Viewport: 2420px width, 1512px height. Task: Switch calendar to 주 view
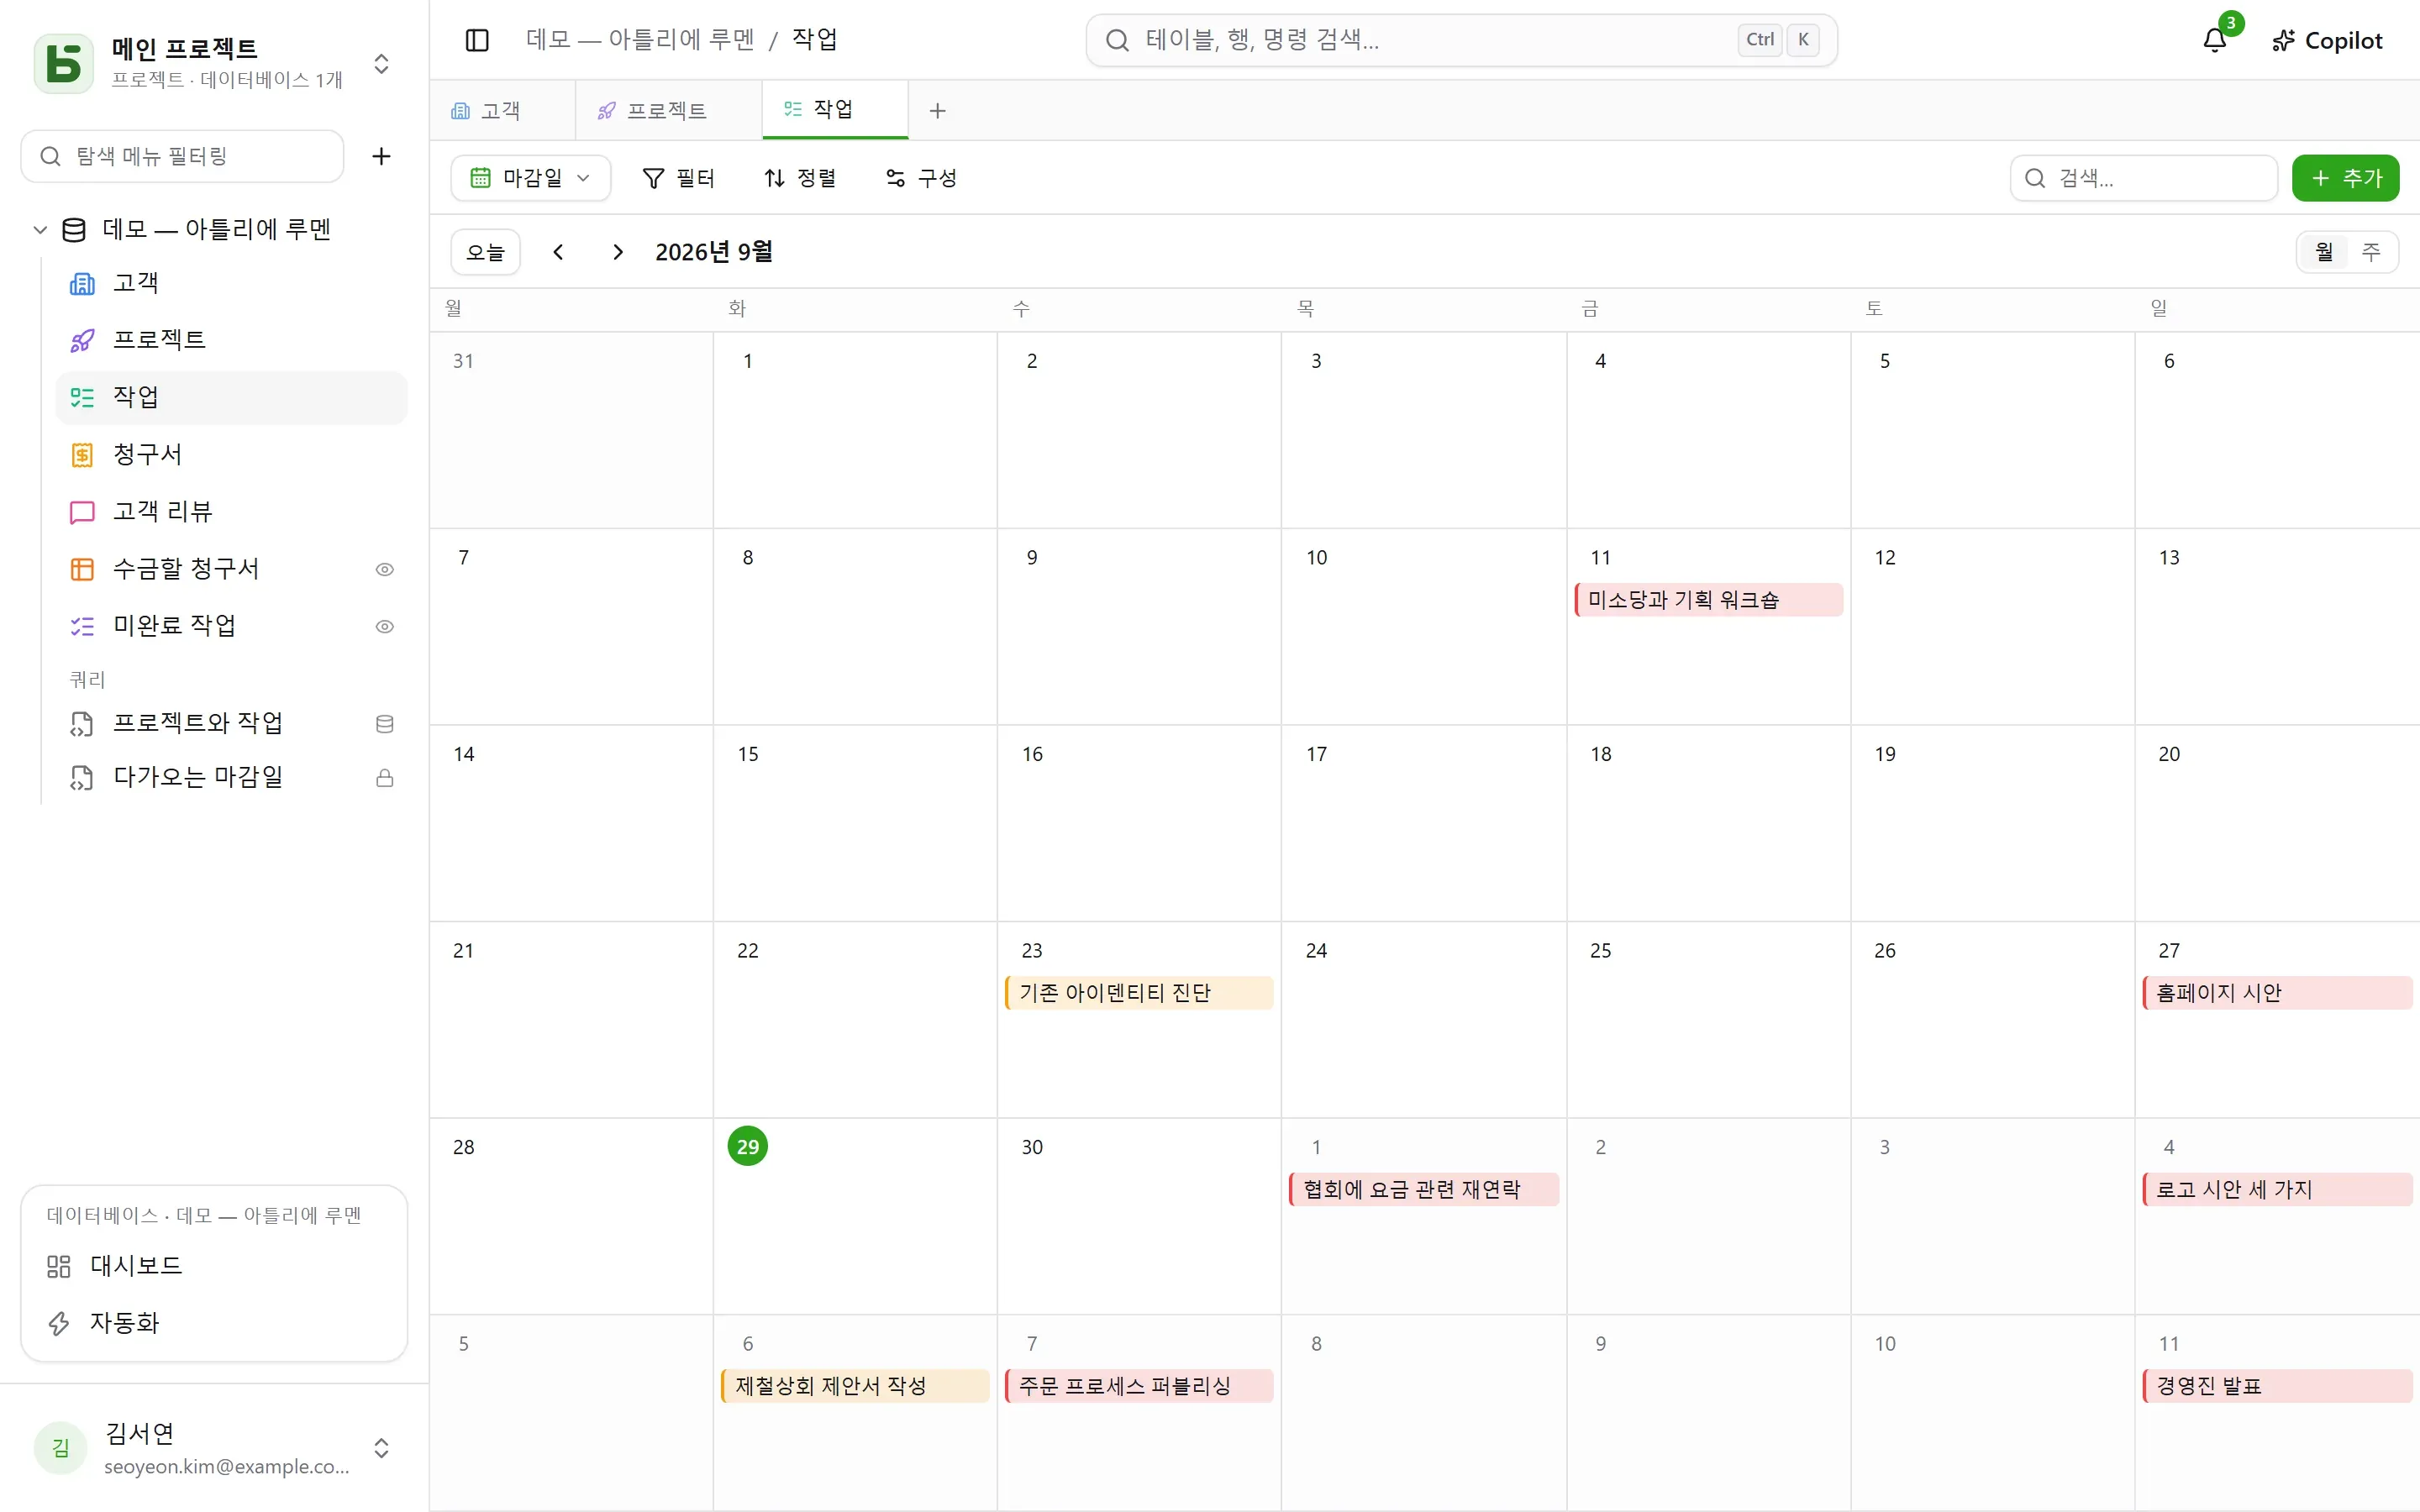coord(2371,252)
